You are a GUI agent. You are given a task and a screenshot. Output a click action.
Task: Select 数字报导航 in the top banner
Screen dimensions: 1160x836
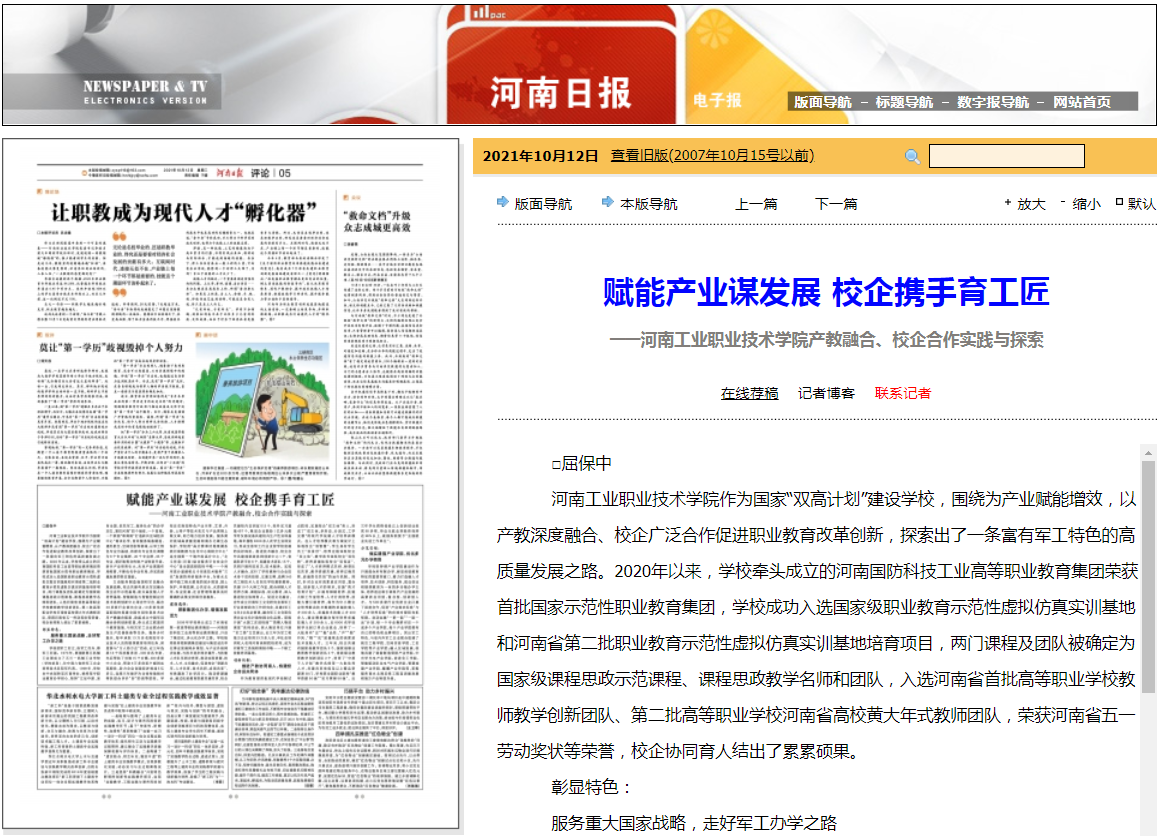992,102
